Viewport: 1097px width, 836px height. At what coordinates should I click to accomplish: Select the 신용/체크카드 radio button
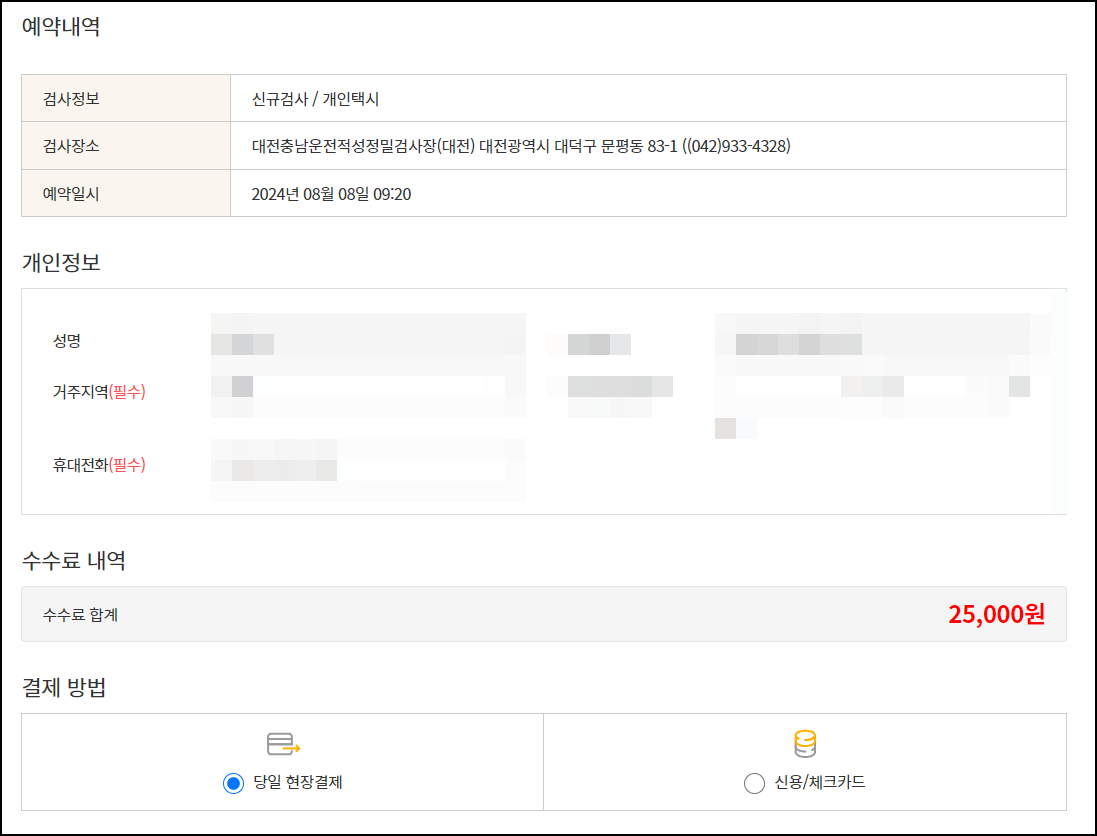(x=754, y=783)
